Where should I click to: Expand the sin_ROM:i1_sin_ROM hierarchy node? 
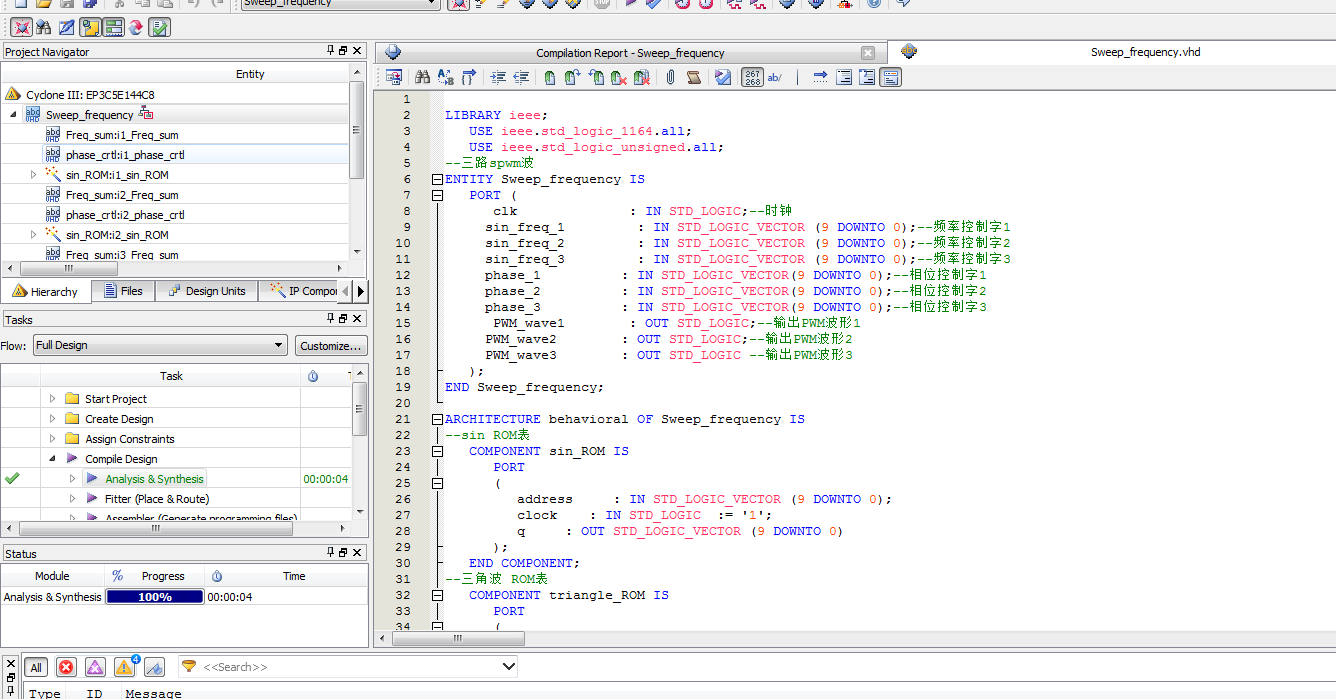33,175
